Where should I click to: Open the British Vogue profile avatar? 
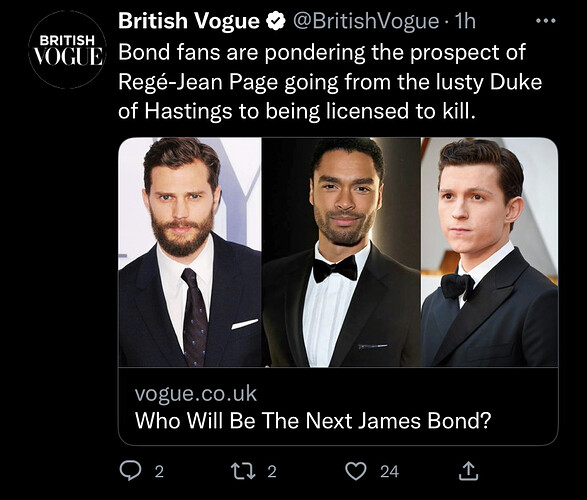(x=67, y=49)
